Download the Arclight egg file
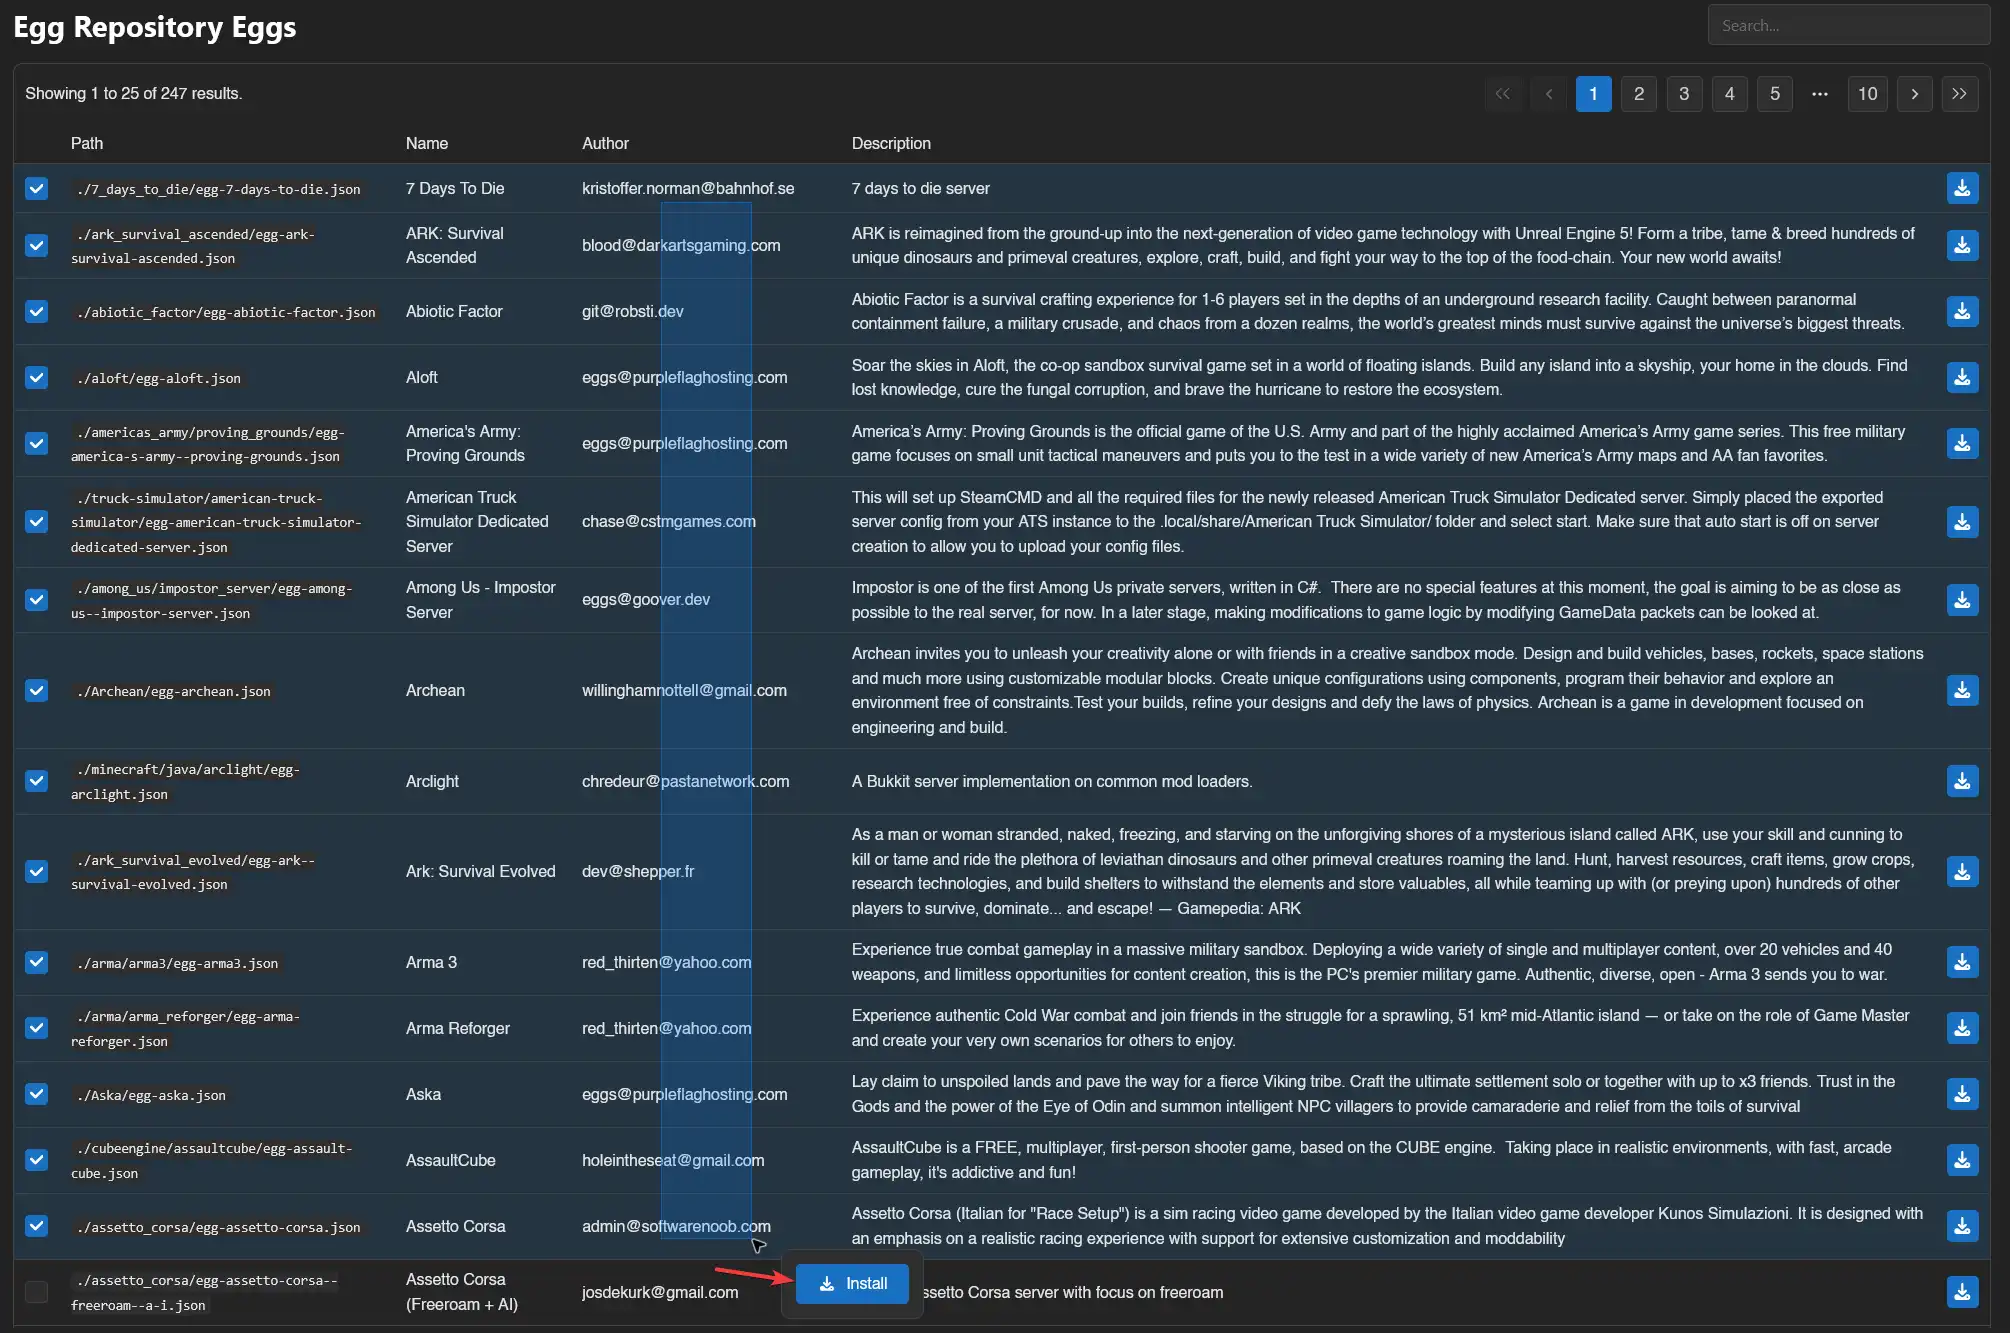Screen dimensions: 2010x1333 tap(1962, 781)
